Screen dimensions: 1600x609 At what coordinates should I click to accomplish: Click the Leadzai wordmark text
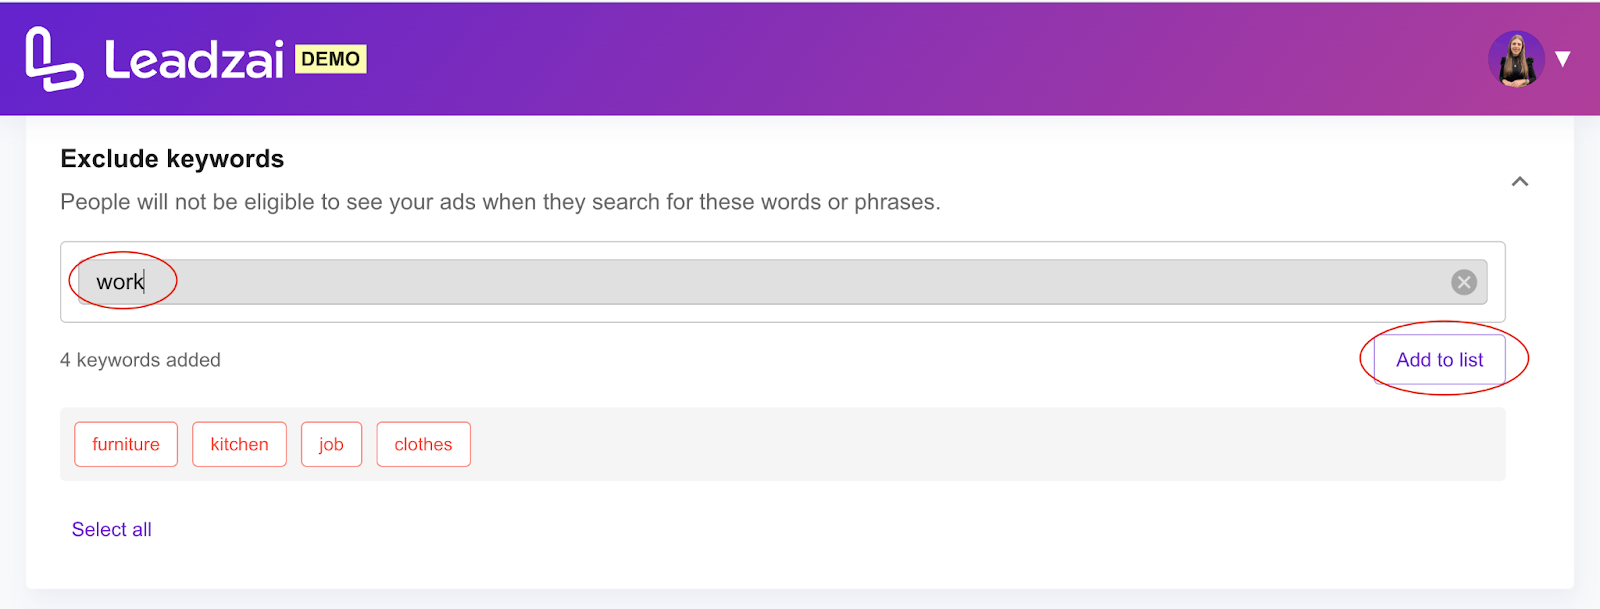click(194, 60)
